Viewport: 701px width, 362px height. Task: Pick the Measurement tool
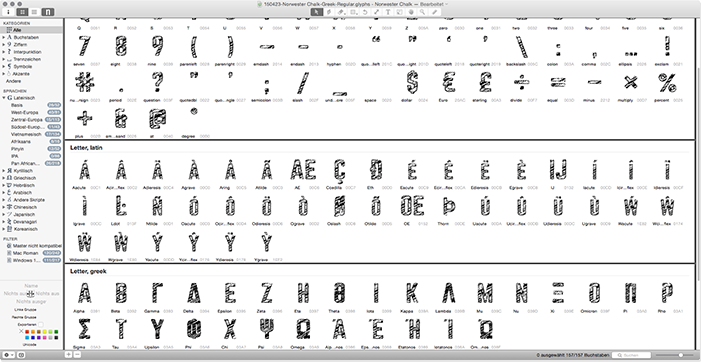(x=435, y=12)
